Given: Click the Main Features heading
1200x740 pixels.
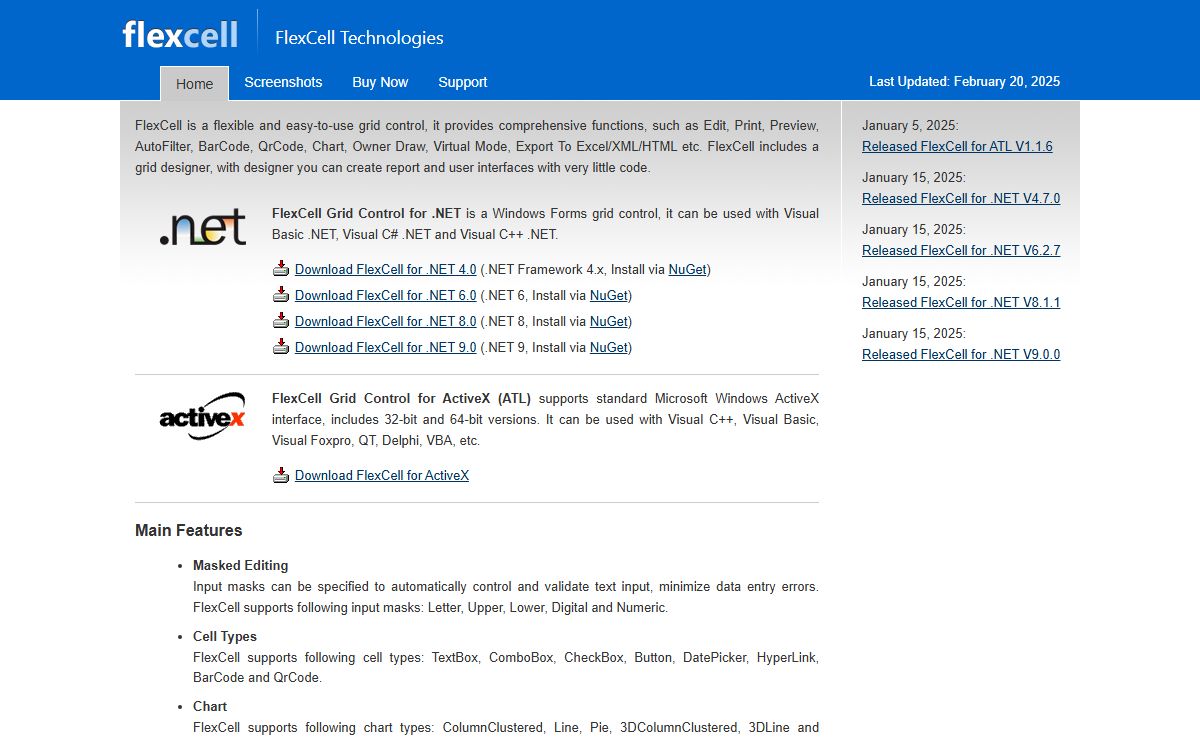Looking at the screenshot, I should click(189, 530).
